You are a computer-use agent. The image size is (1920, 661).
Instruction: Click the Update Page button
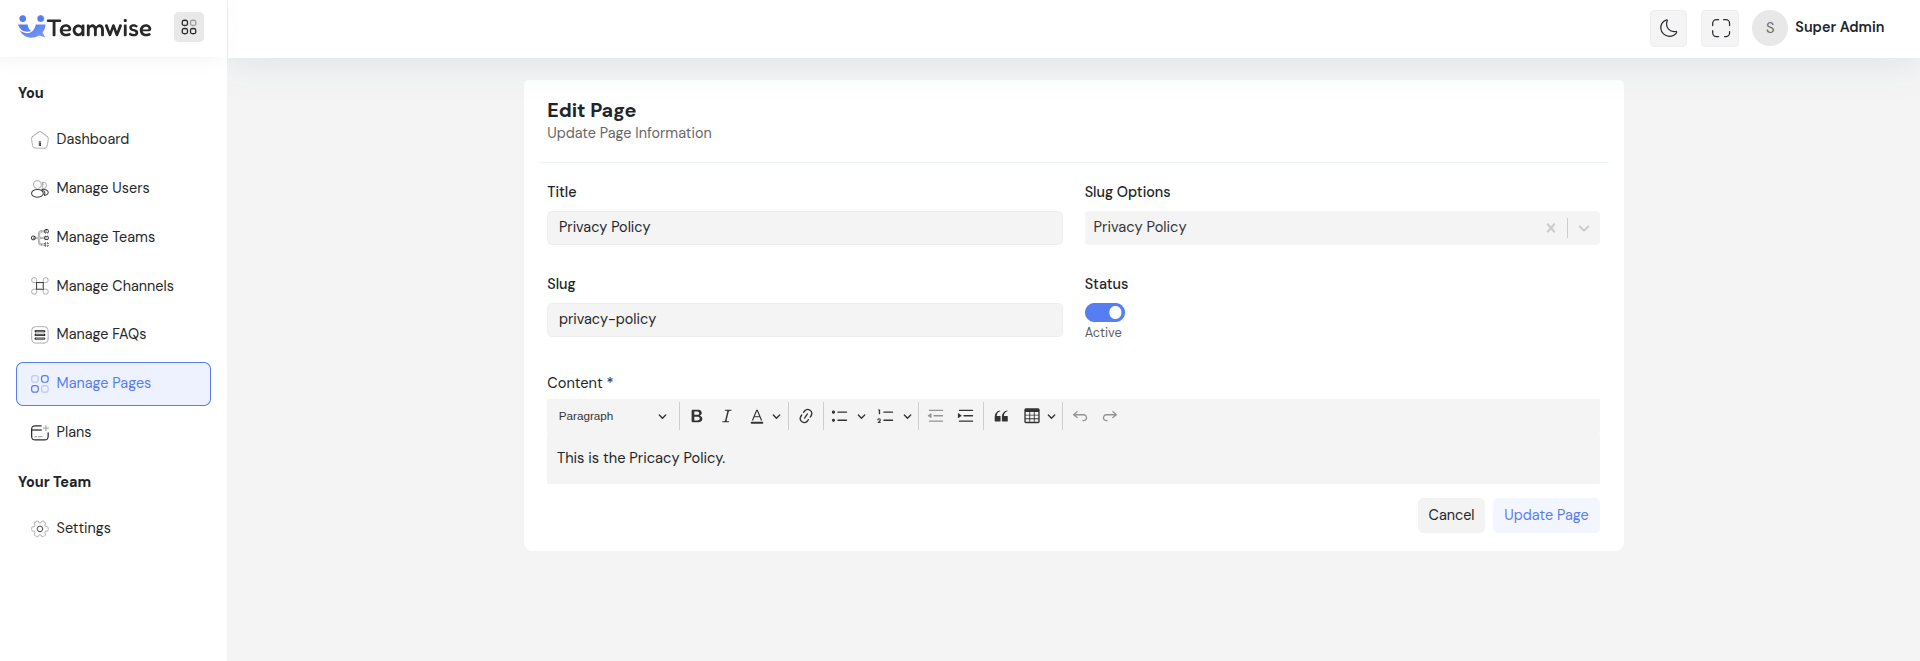(x=1546, y=515)
